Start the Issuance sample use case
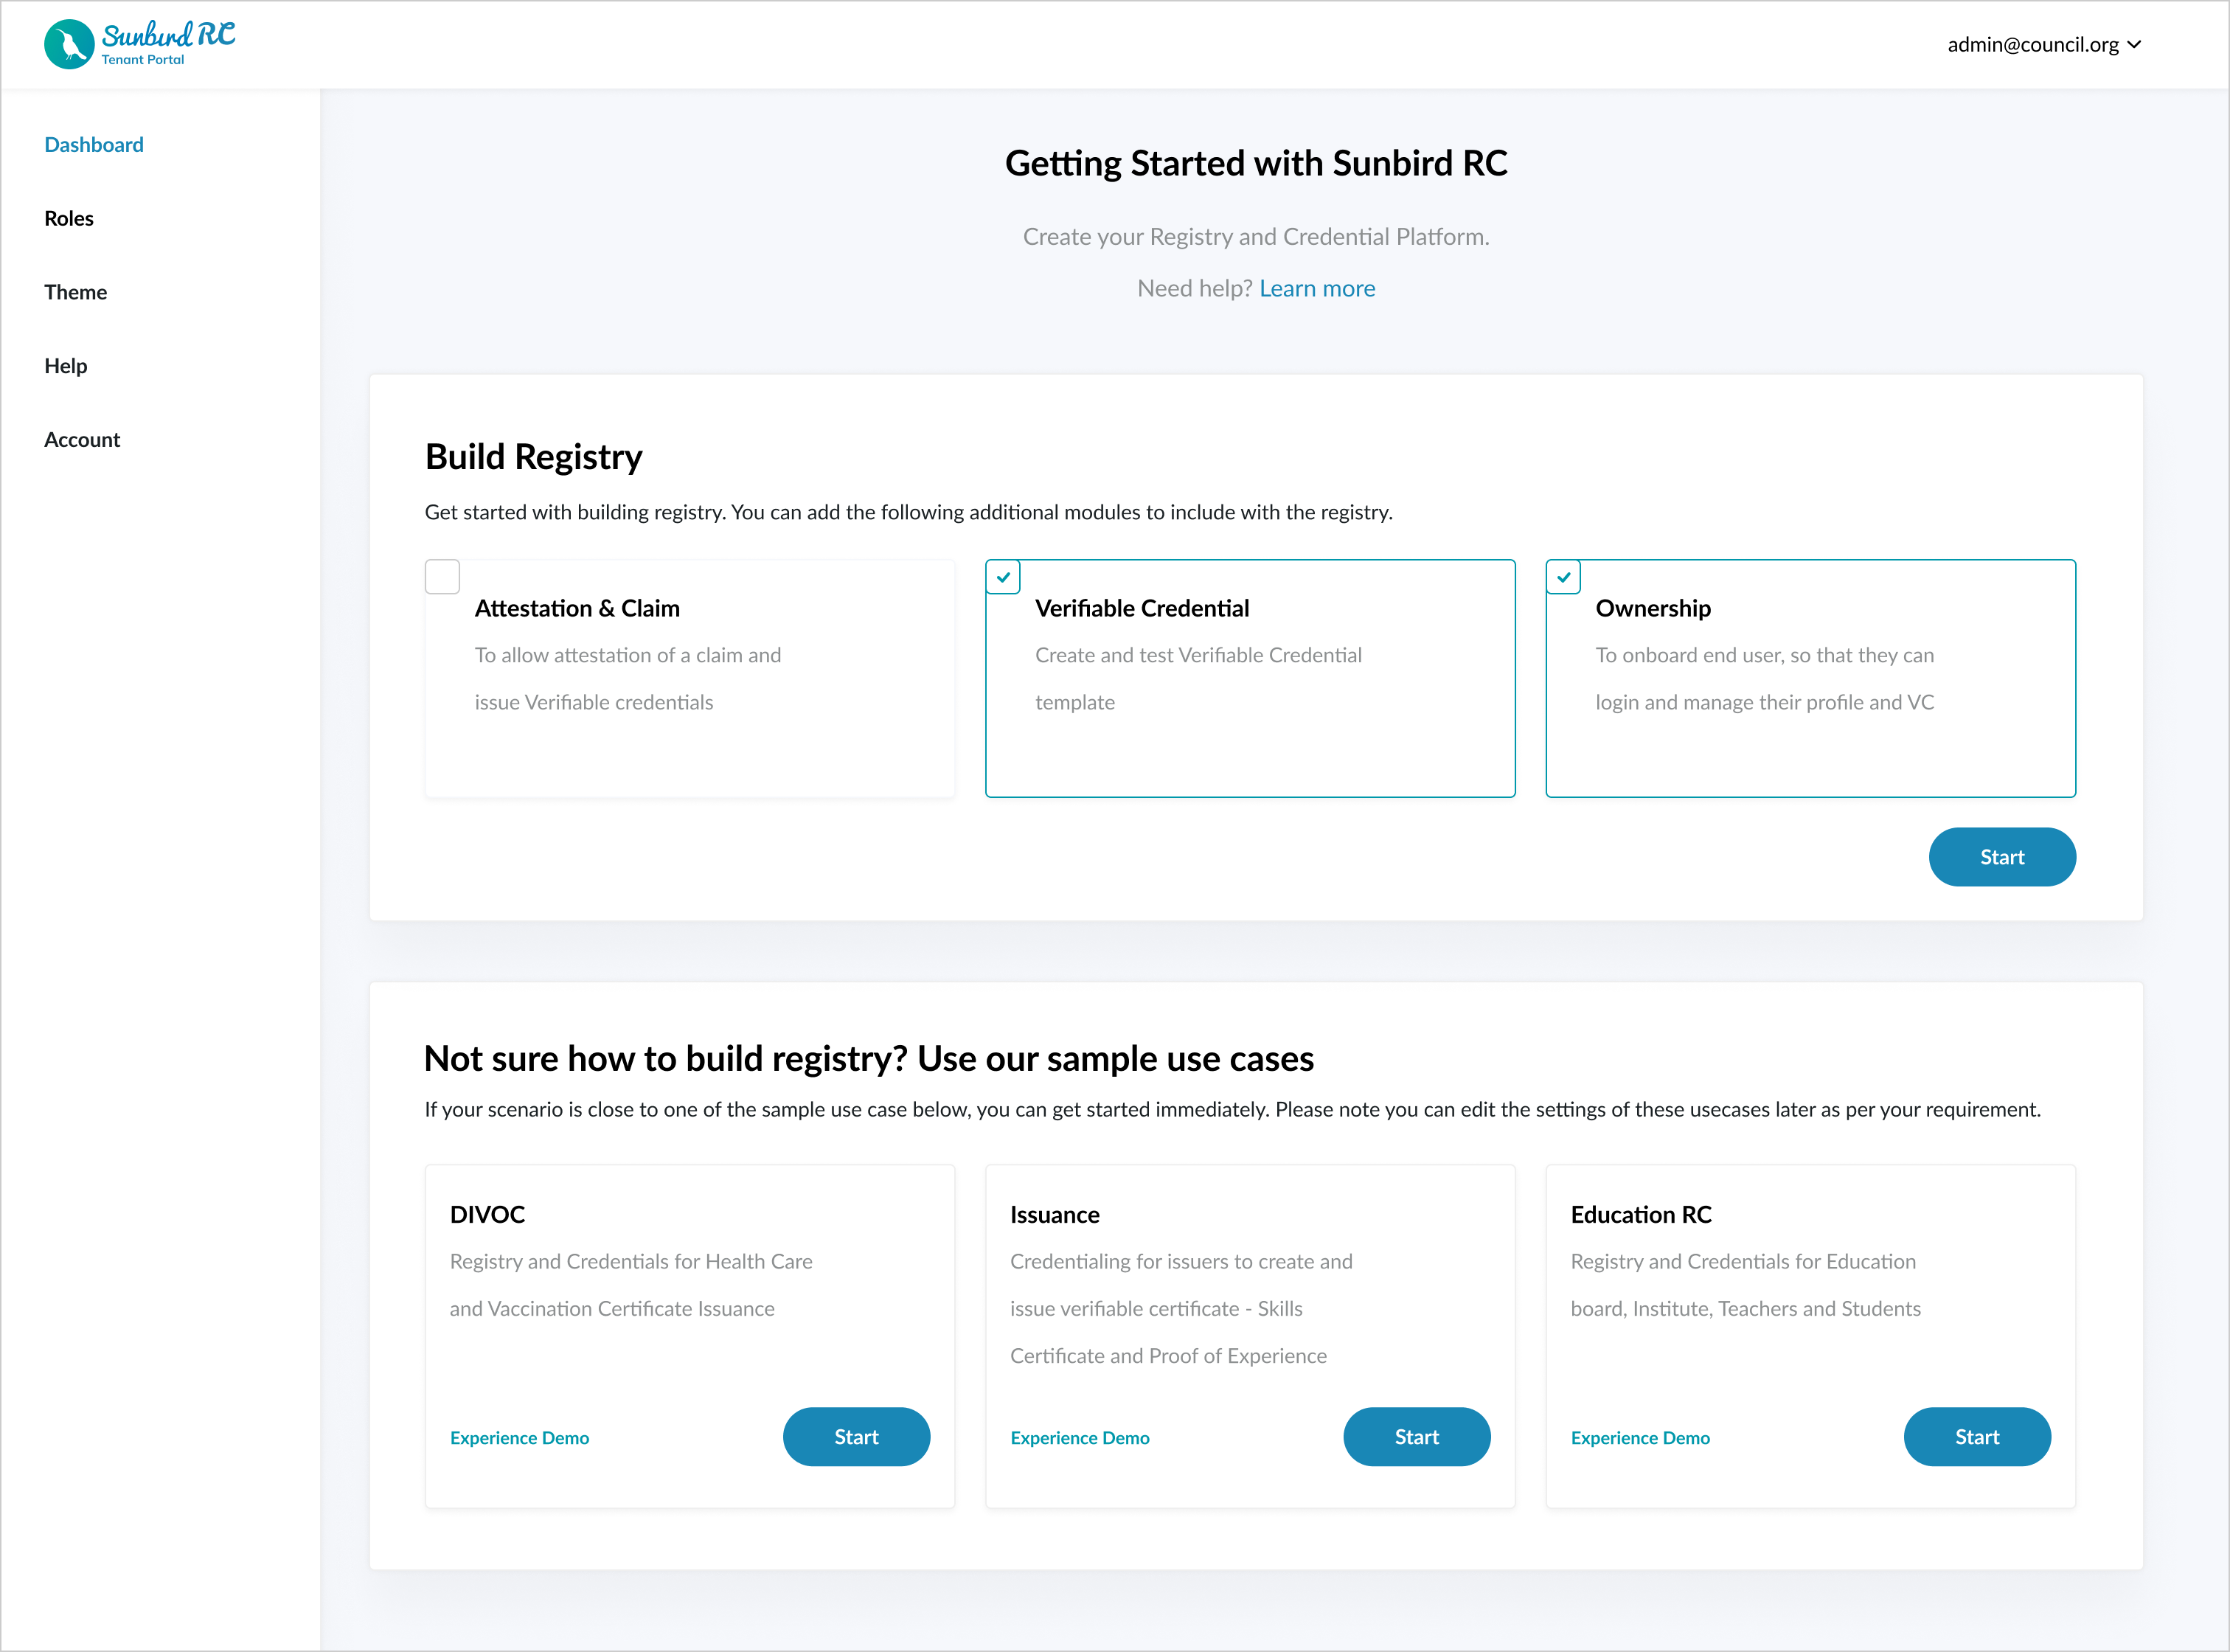Viewport: 2230px width, 1652px height. (x=1416, y=1437)
